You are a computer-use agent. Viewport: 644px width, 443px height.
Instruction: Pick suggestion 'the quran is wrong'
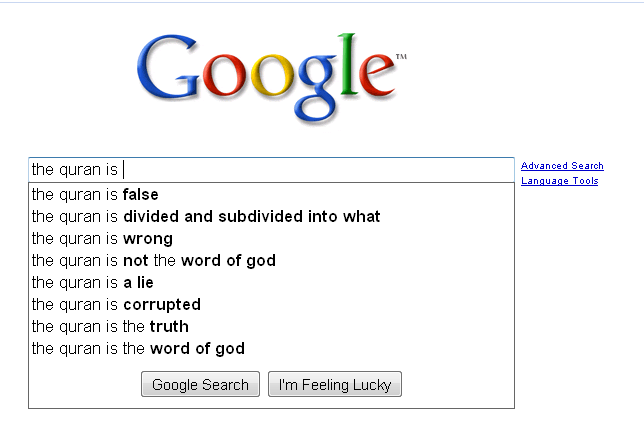pos(271,239)
